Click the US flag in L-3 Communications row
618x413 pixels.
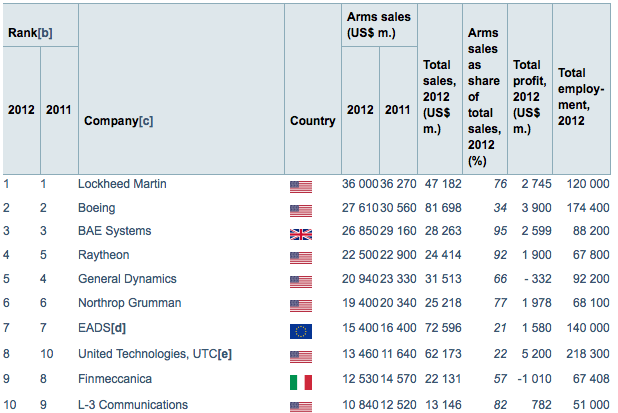300,406
